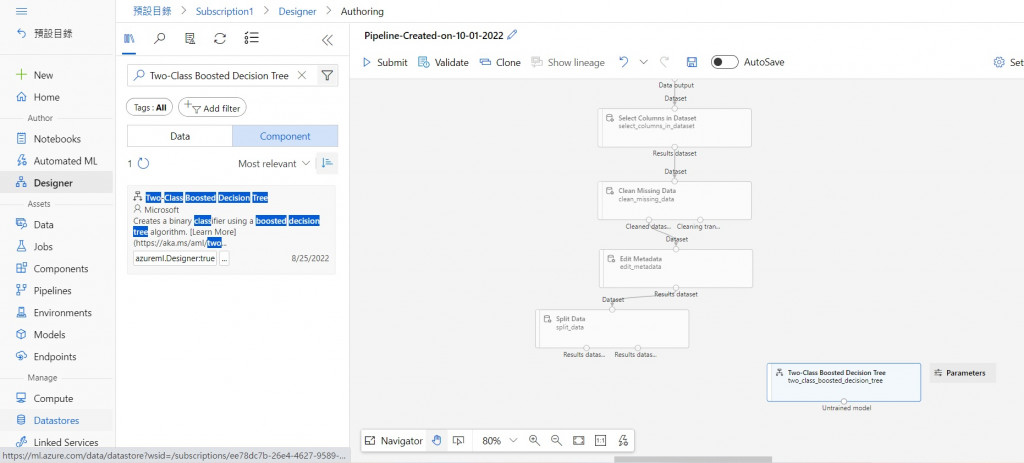Open Jobs in the sidebar
This screenshot has width=1024, height=463.
(x=35, y=247)
